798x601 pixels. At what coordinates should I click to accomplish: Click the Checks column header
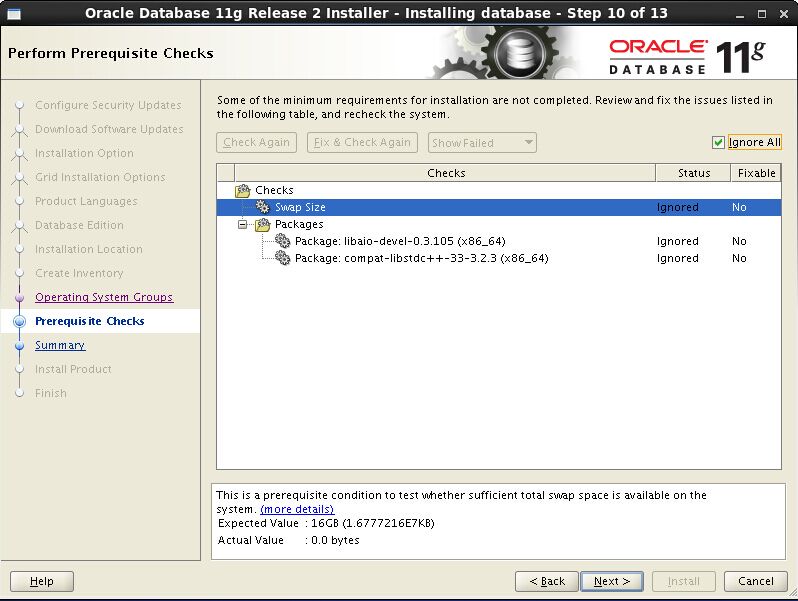(x=445, y=173)
